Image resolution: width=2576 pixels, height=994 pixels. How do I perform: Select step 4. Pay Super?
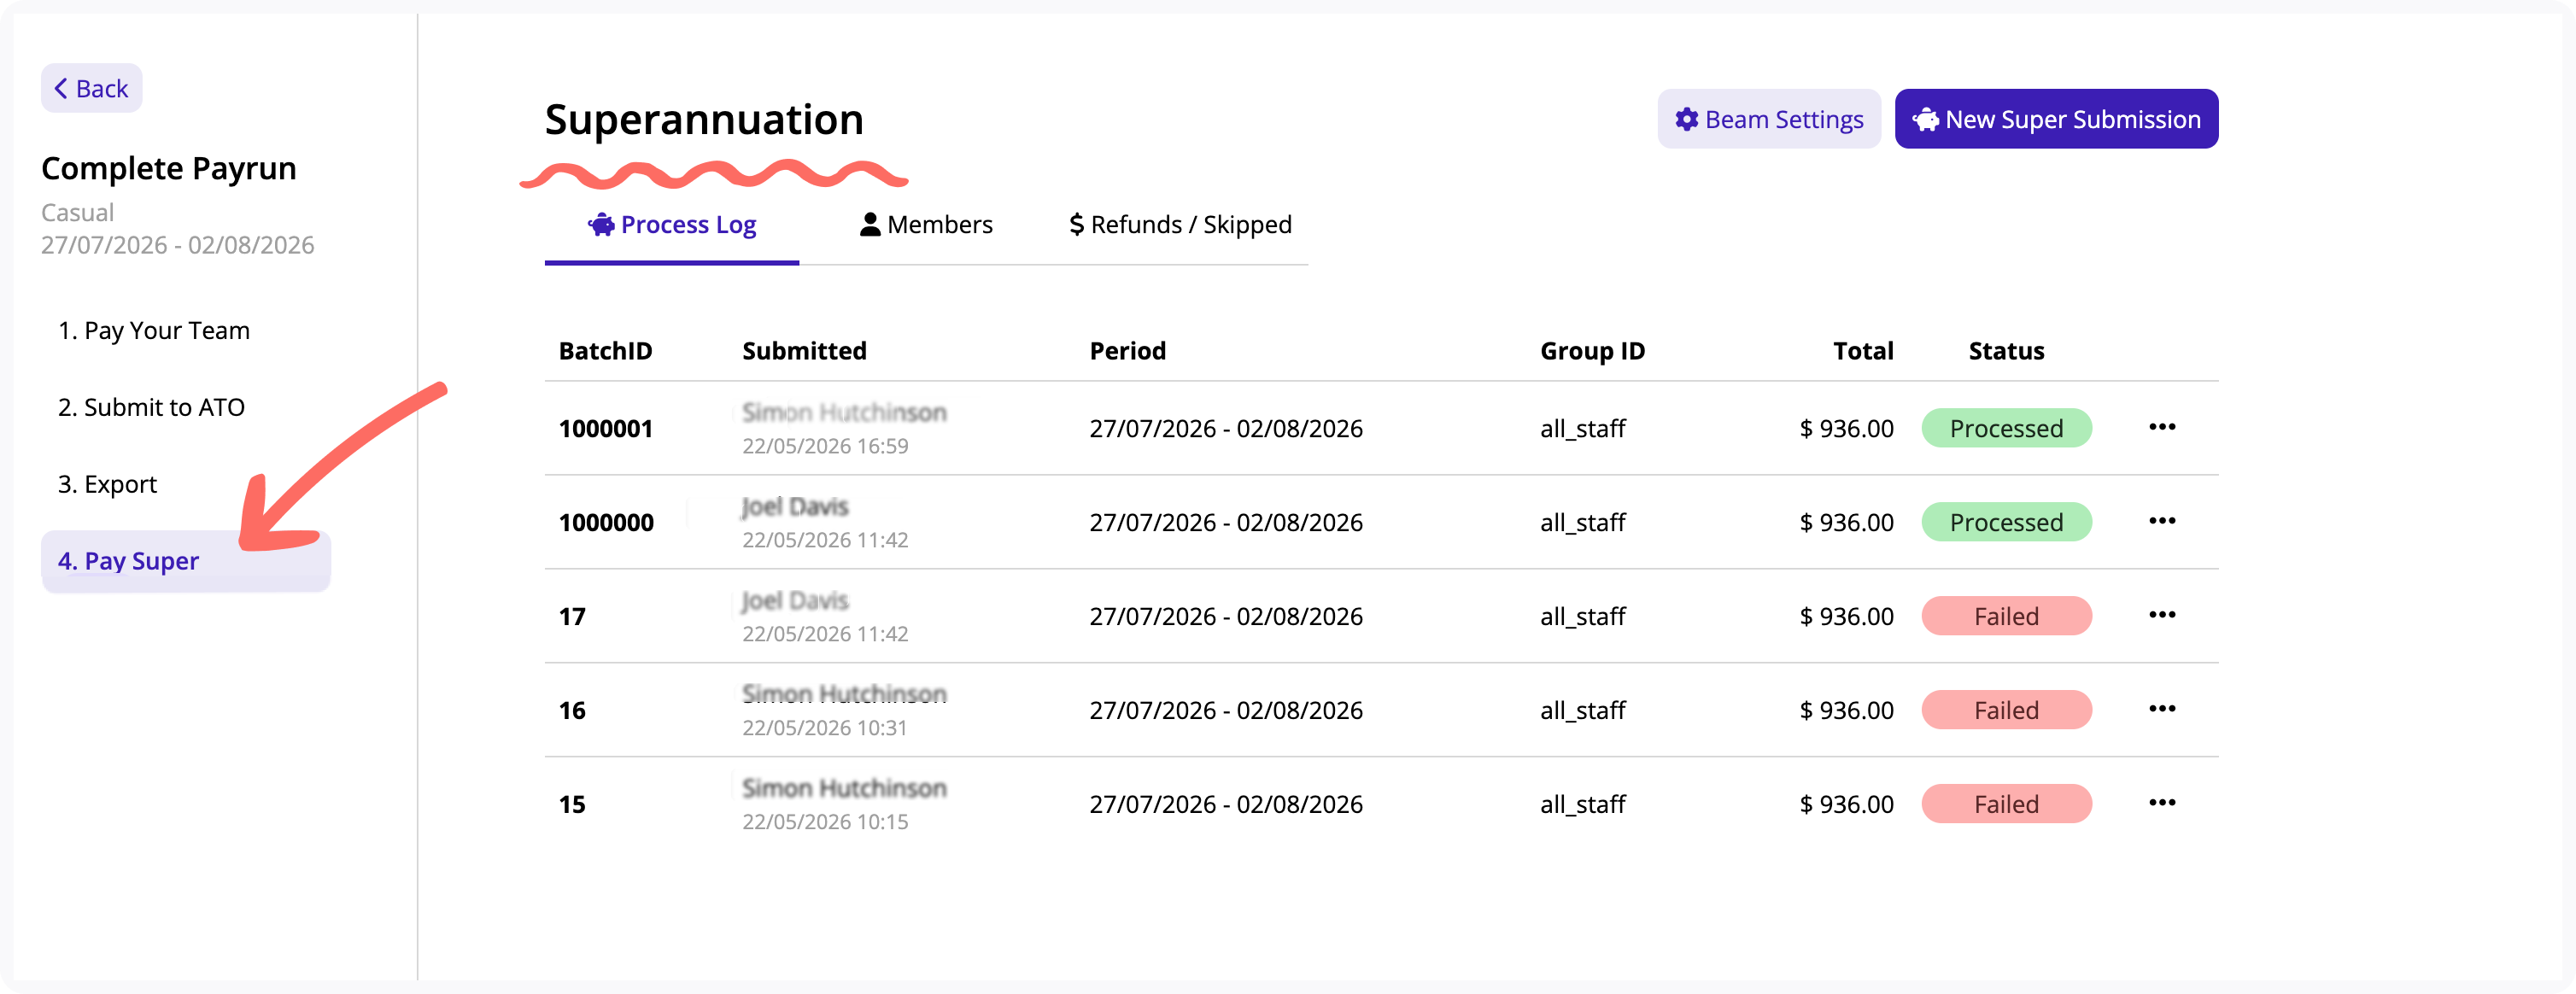[x=186, y=562]
